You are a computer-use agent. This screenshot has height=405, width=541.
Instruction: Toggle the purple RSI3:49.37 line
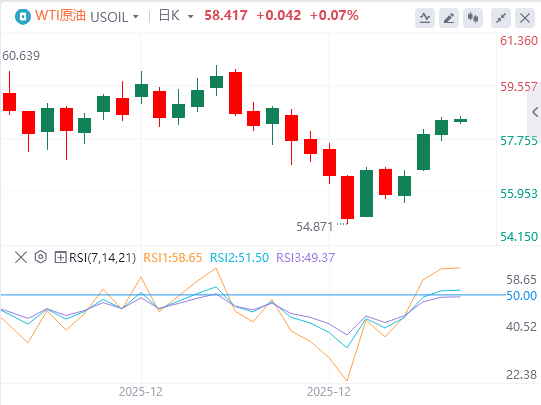tap(305, 257)
